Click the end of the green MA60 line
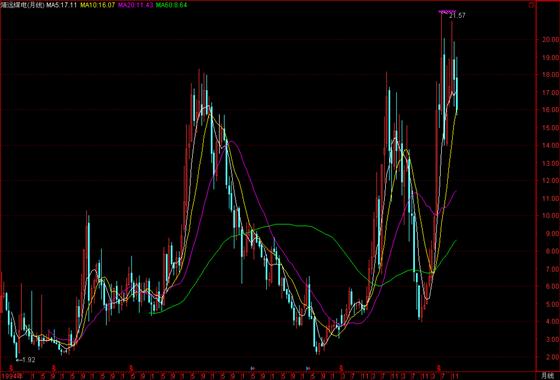This screenshot has height=380, width=560. (x=456, y=241)
